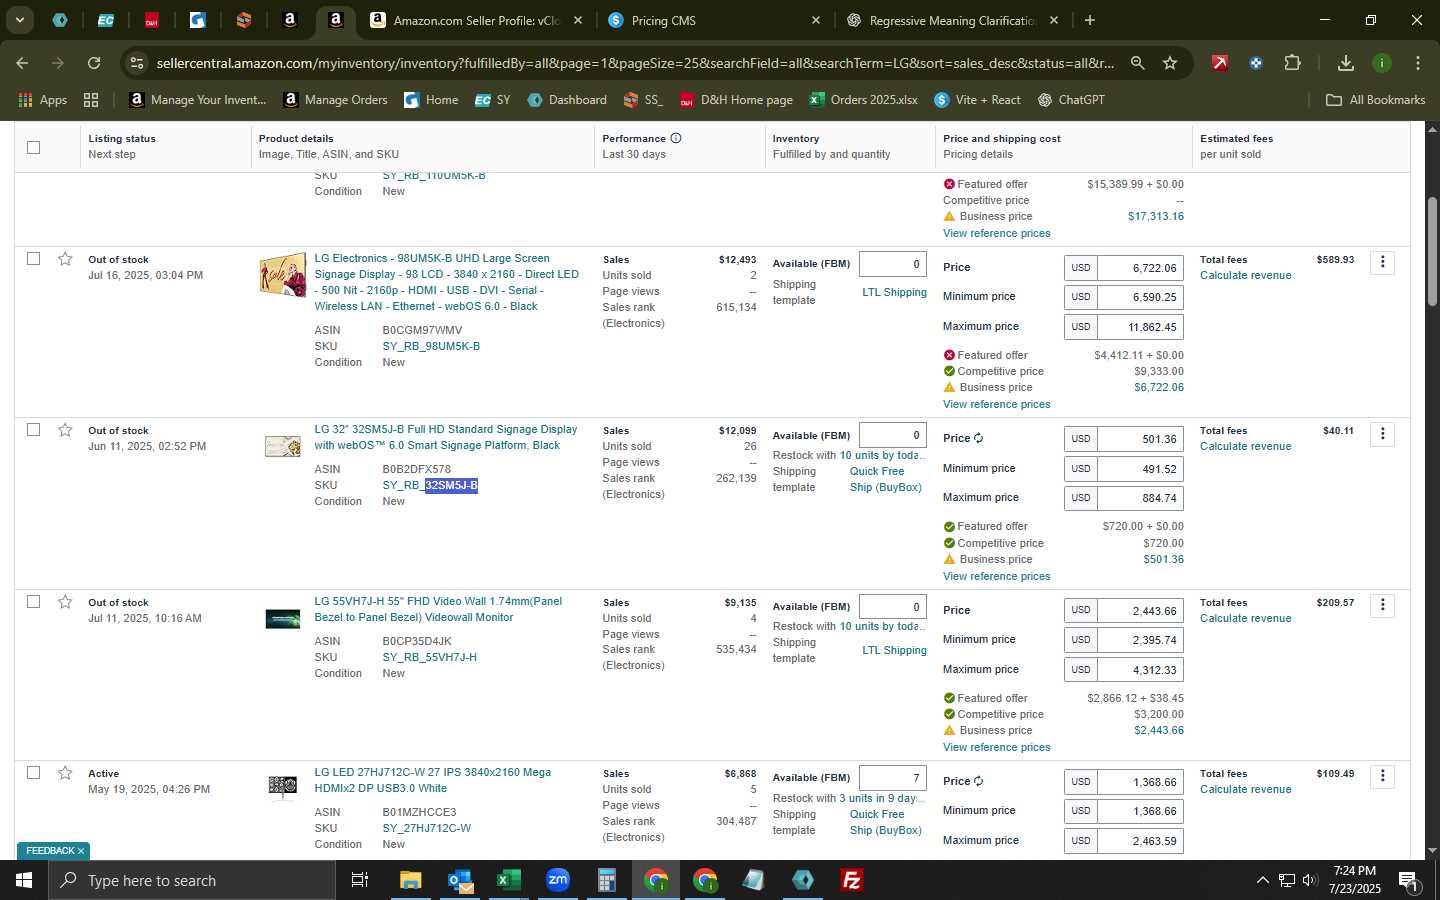Open Manage Orders bookmark
1440x900 pixels.
336,100
